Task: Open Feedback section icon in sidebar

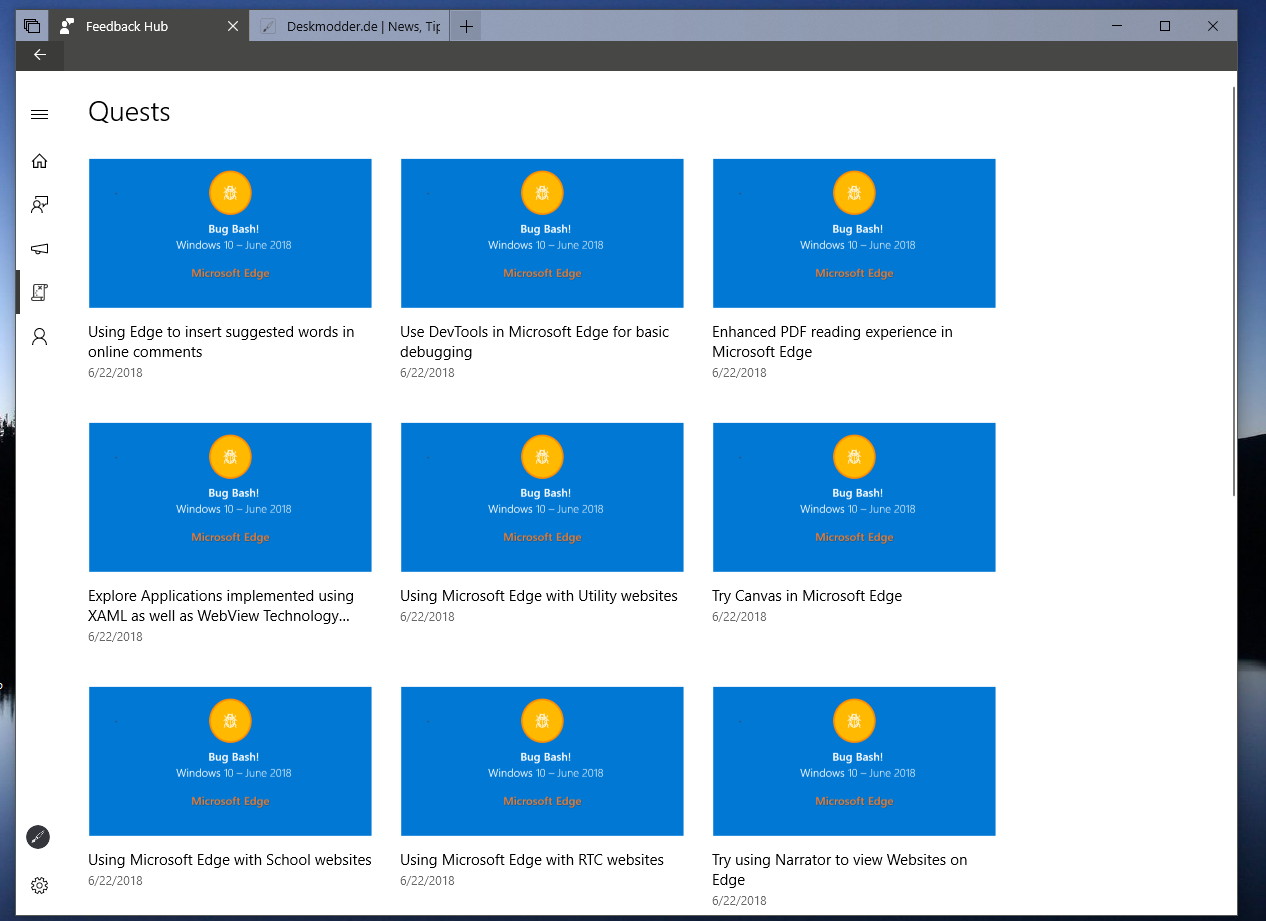Action: coord(39,205)
